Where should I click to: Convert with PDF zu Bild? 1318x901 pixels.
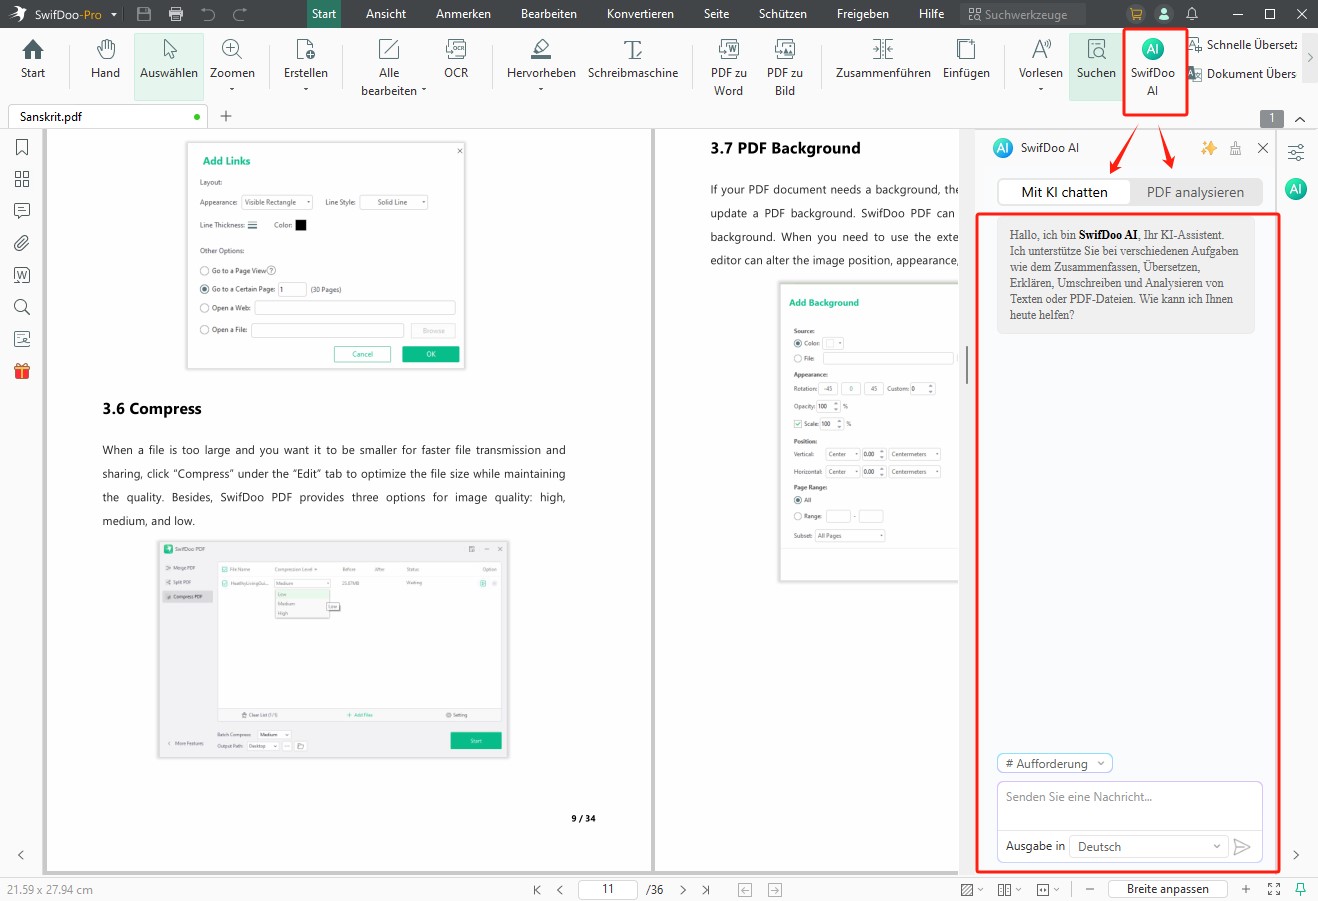(x=785, y=67)
